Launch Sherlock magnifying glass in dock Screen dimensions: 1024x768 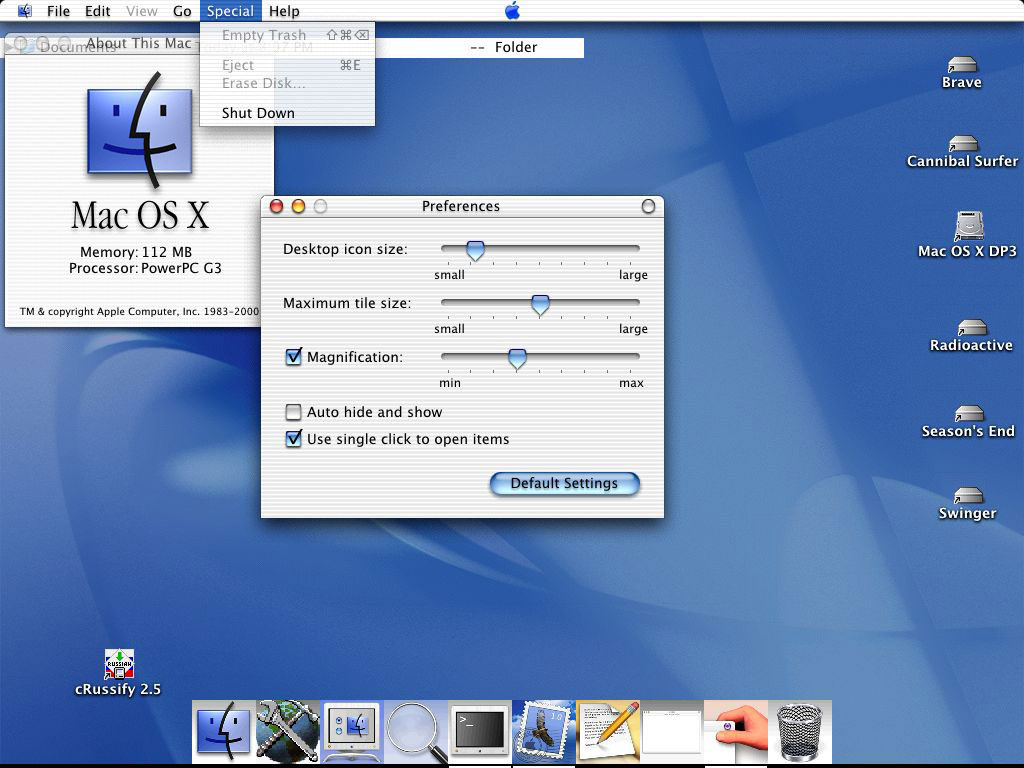tap(415, 731)
